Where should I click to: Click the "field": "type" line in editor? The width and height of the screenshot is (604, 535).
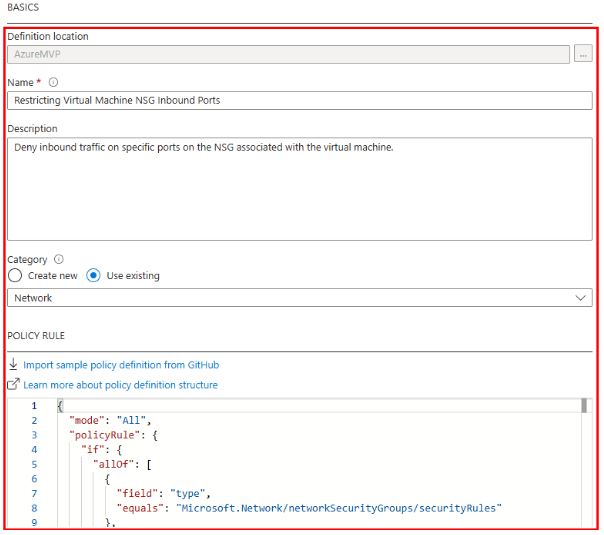(164, 493)
